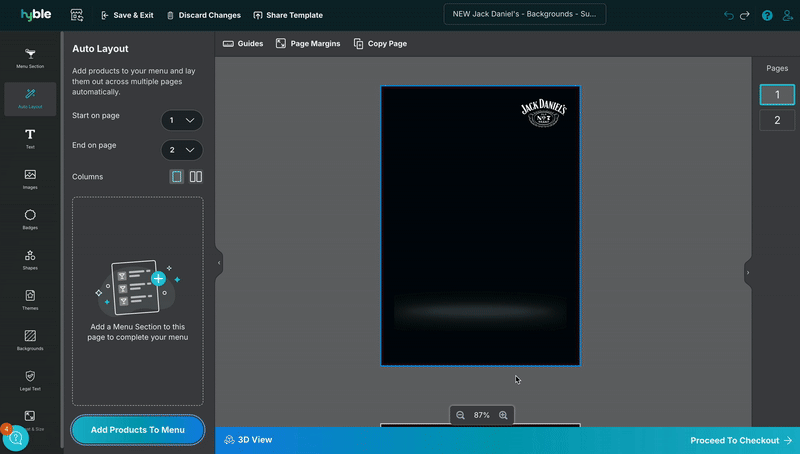Open the help question mark icon

767,15
